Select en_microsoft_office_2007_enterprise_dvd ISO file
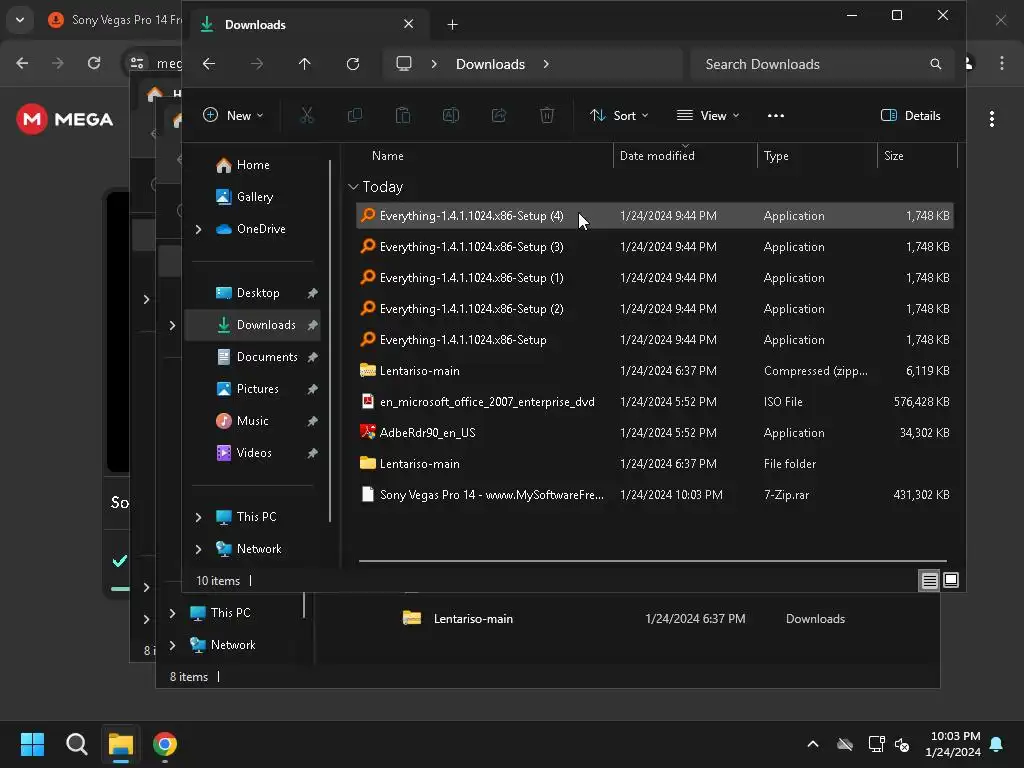The width and height of the screenshot is (1024, 768). tap(654, 402)
